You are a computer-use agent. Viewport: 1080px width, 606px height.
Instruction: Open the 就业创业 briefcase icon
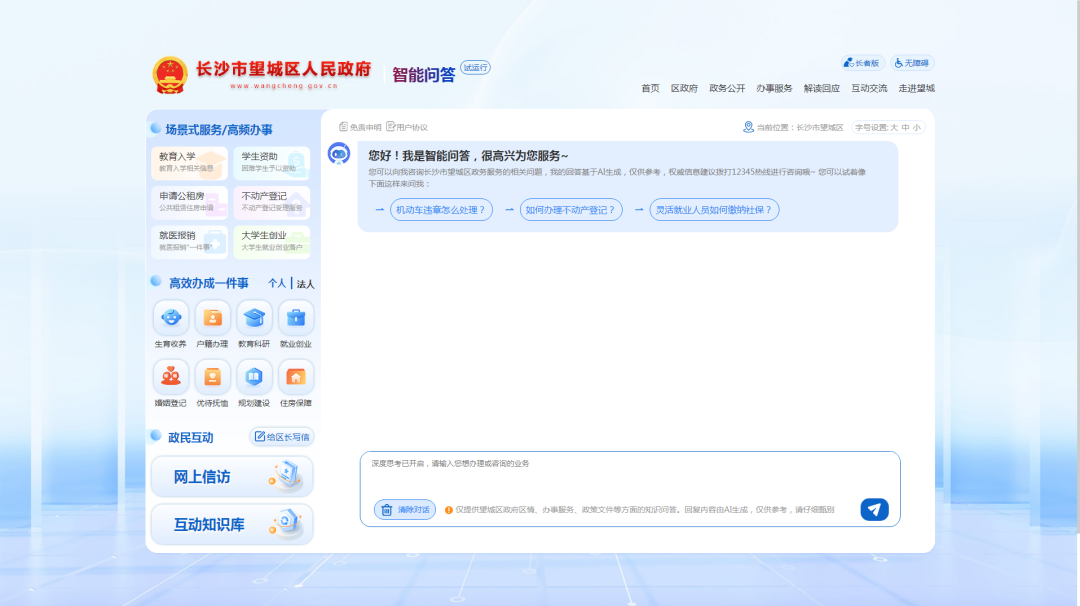point(296,318)
